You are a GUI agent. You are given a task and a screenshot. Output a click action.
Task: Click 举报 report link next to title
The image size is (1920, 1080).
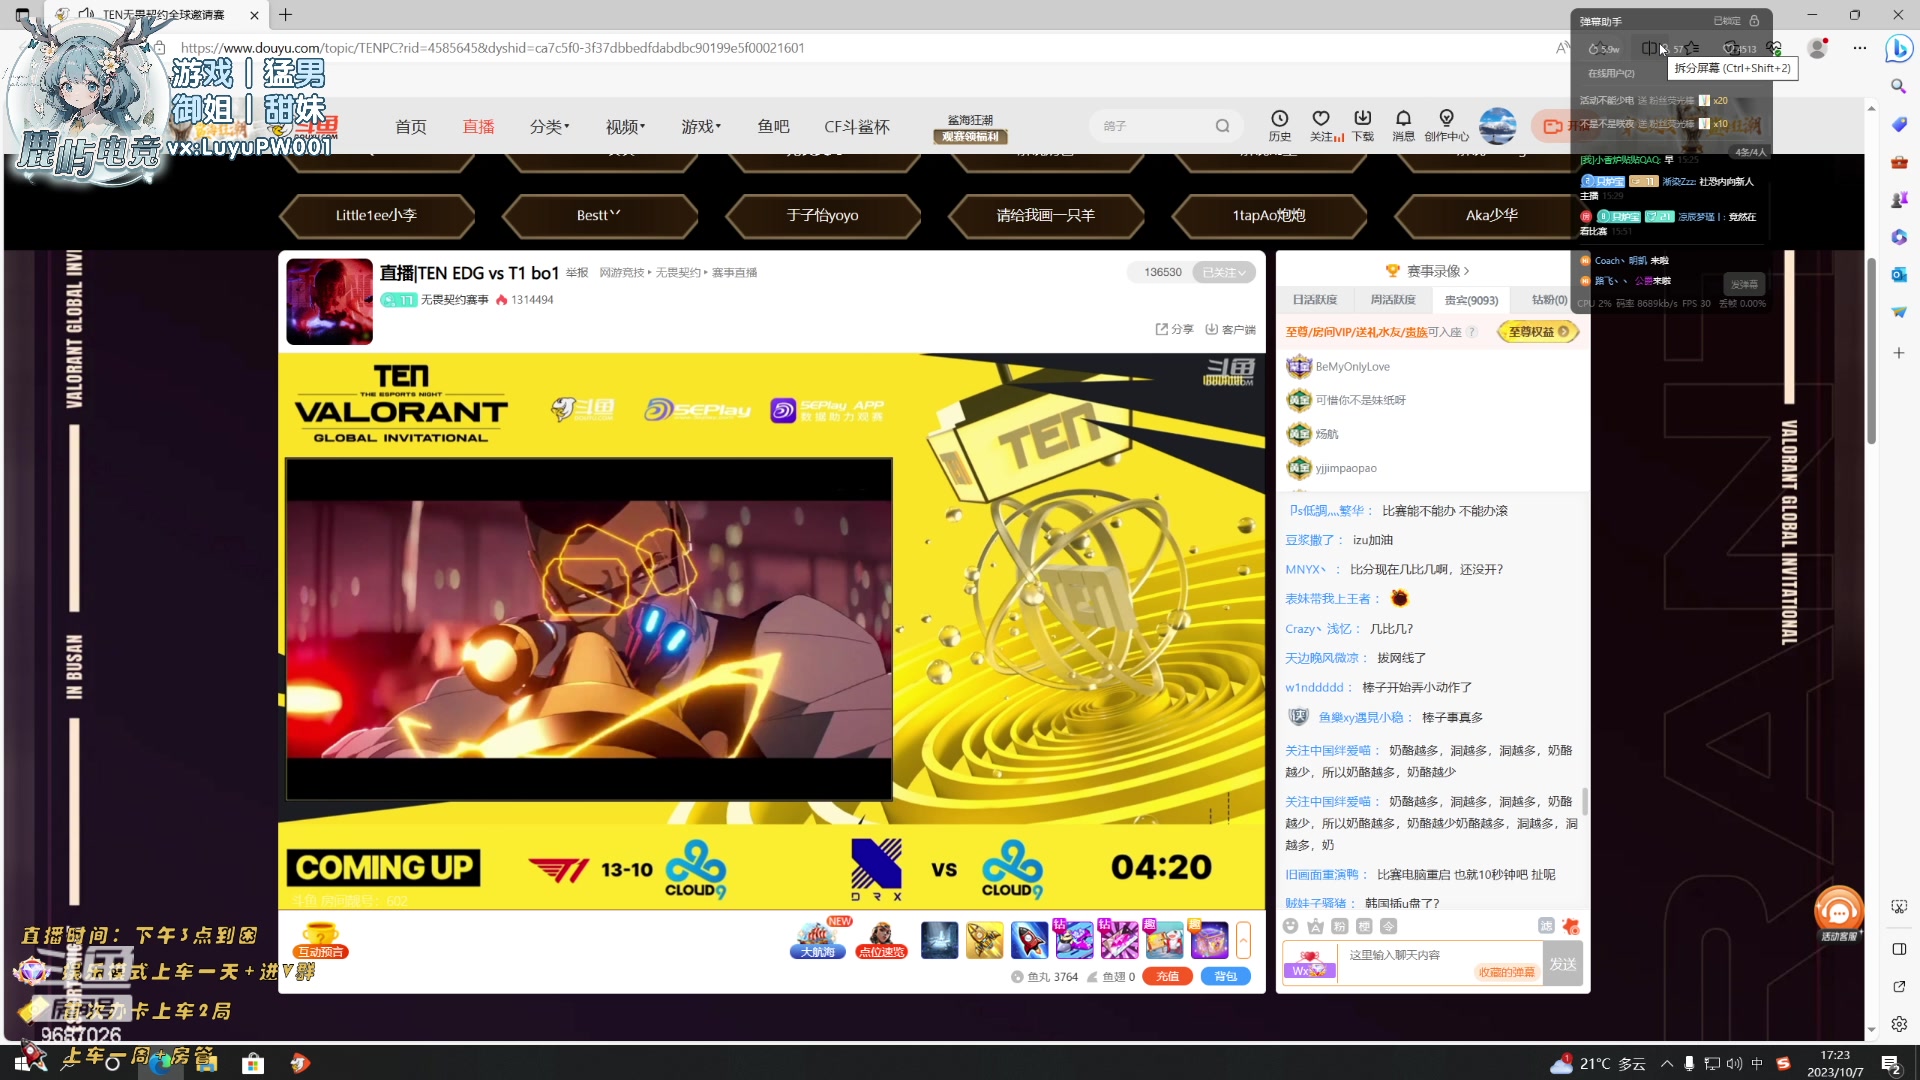tap(577, 273)
